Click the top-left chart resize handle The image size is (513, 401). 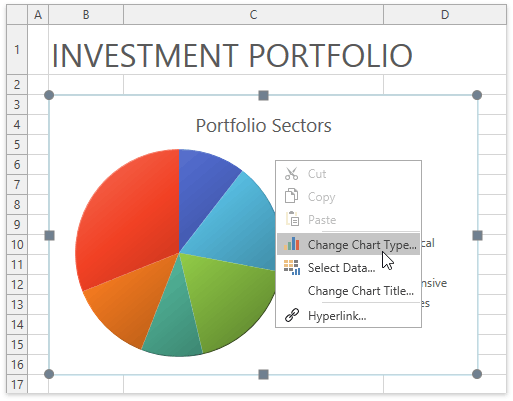49,95
